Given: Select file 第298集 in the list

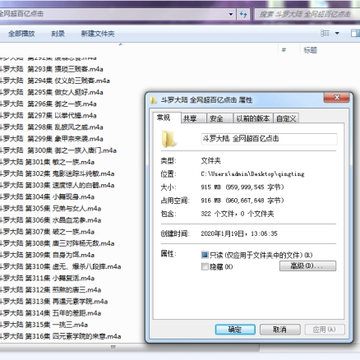Looking at the screenshot, I should click(51, 127).
